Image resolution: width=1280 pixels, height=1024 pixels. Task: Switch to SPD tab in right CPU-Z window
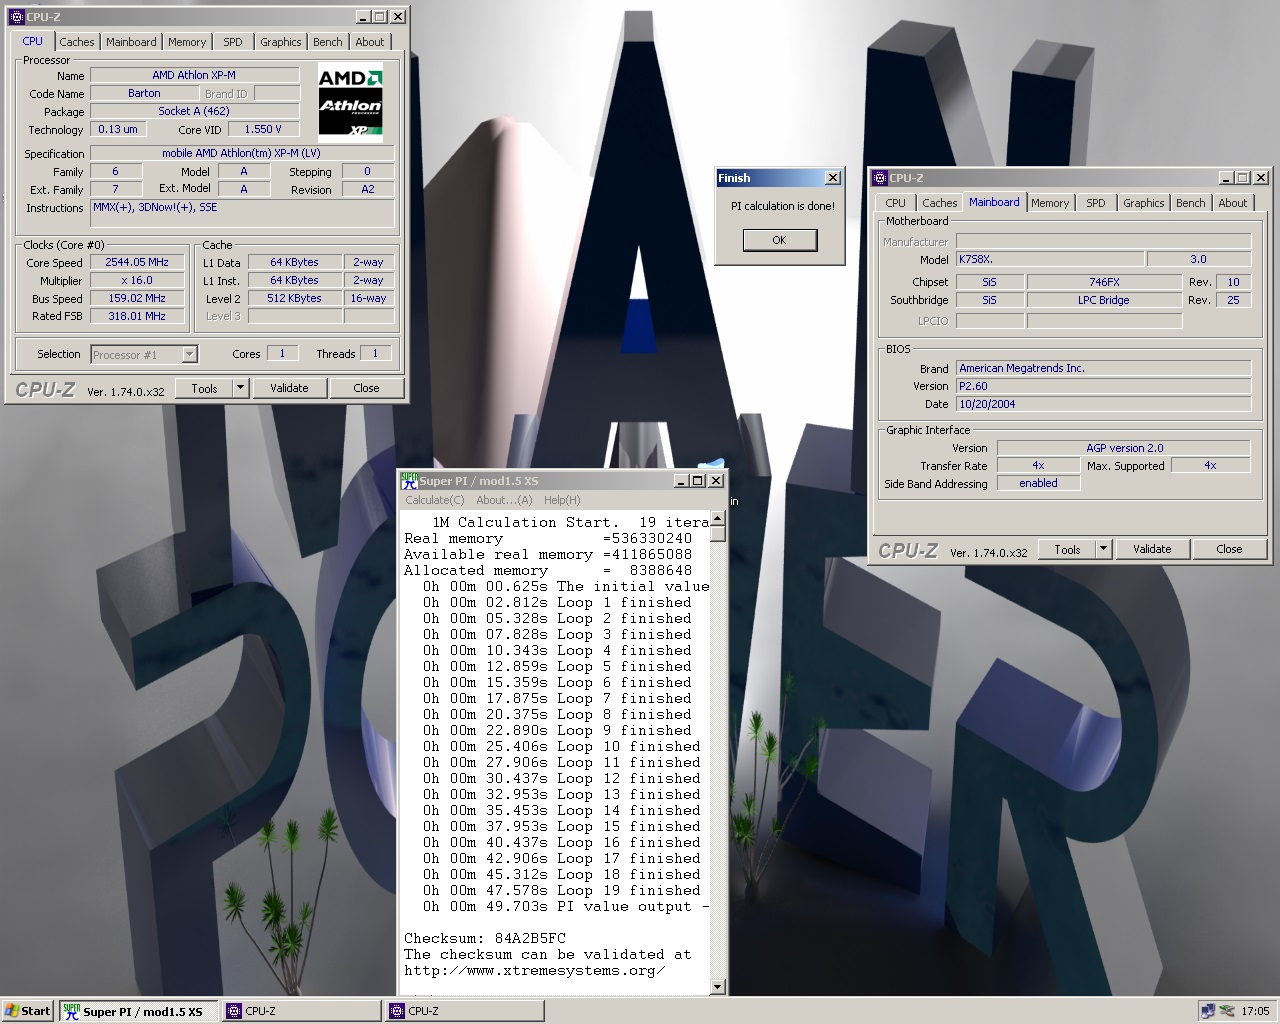[1096, 203]
